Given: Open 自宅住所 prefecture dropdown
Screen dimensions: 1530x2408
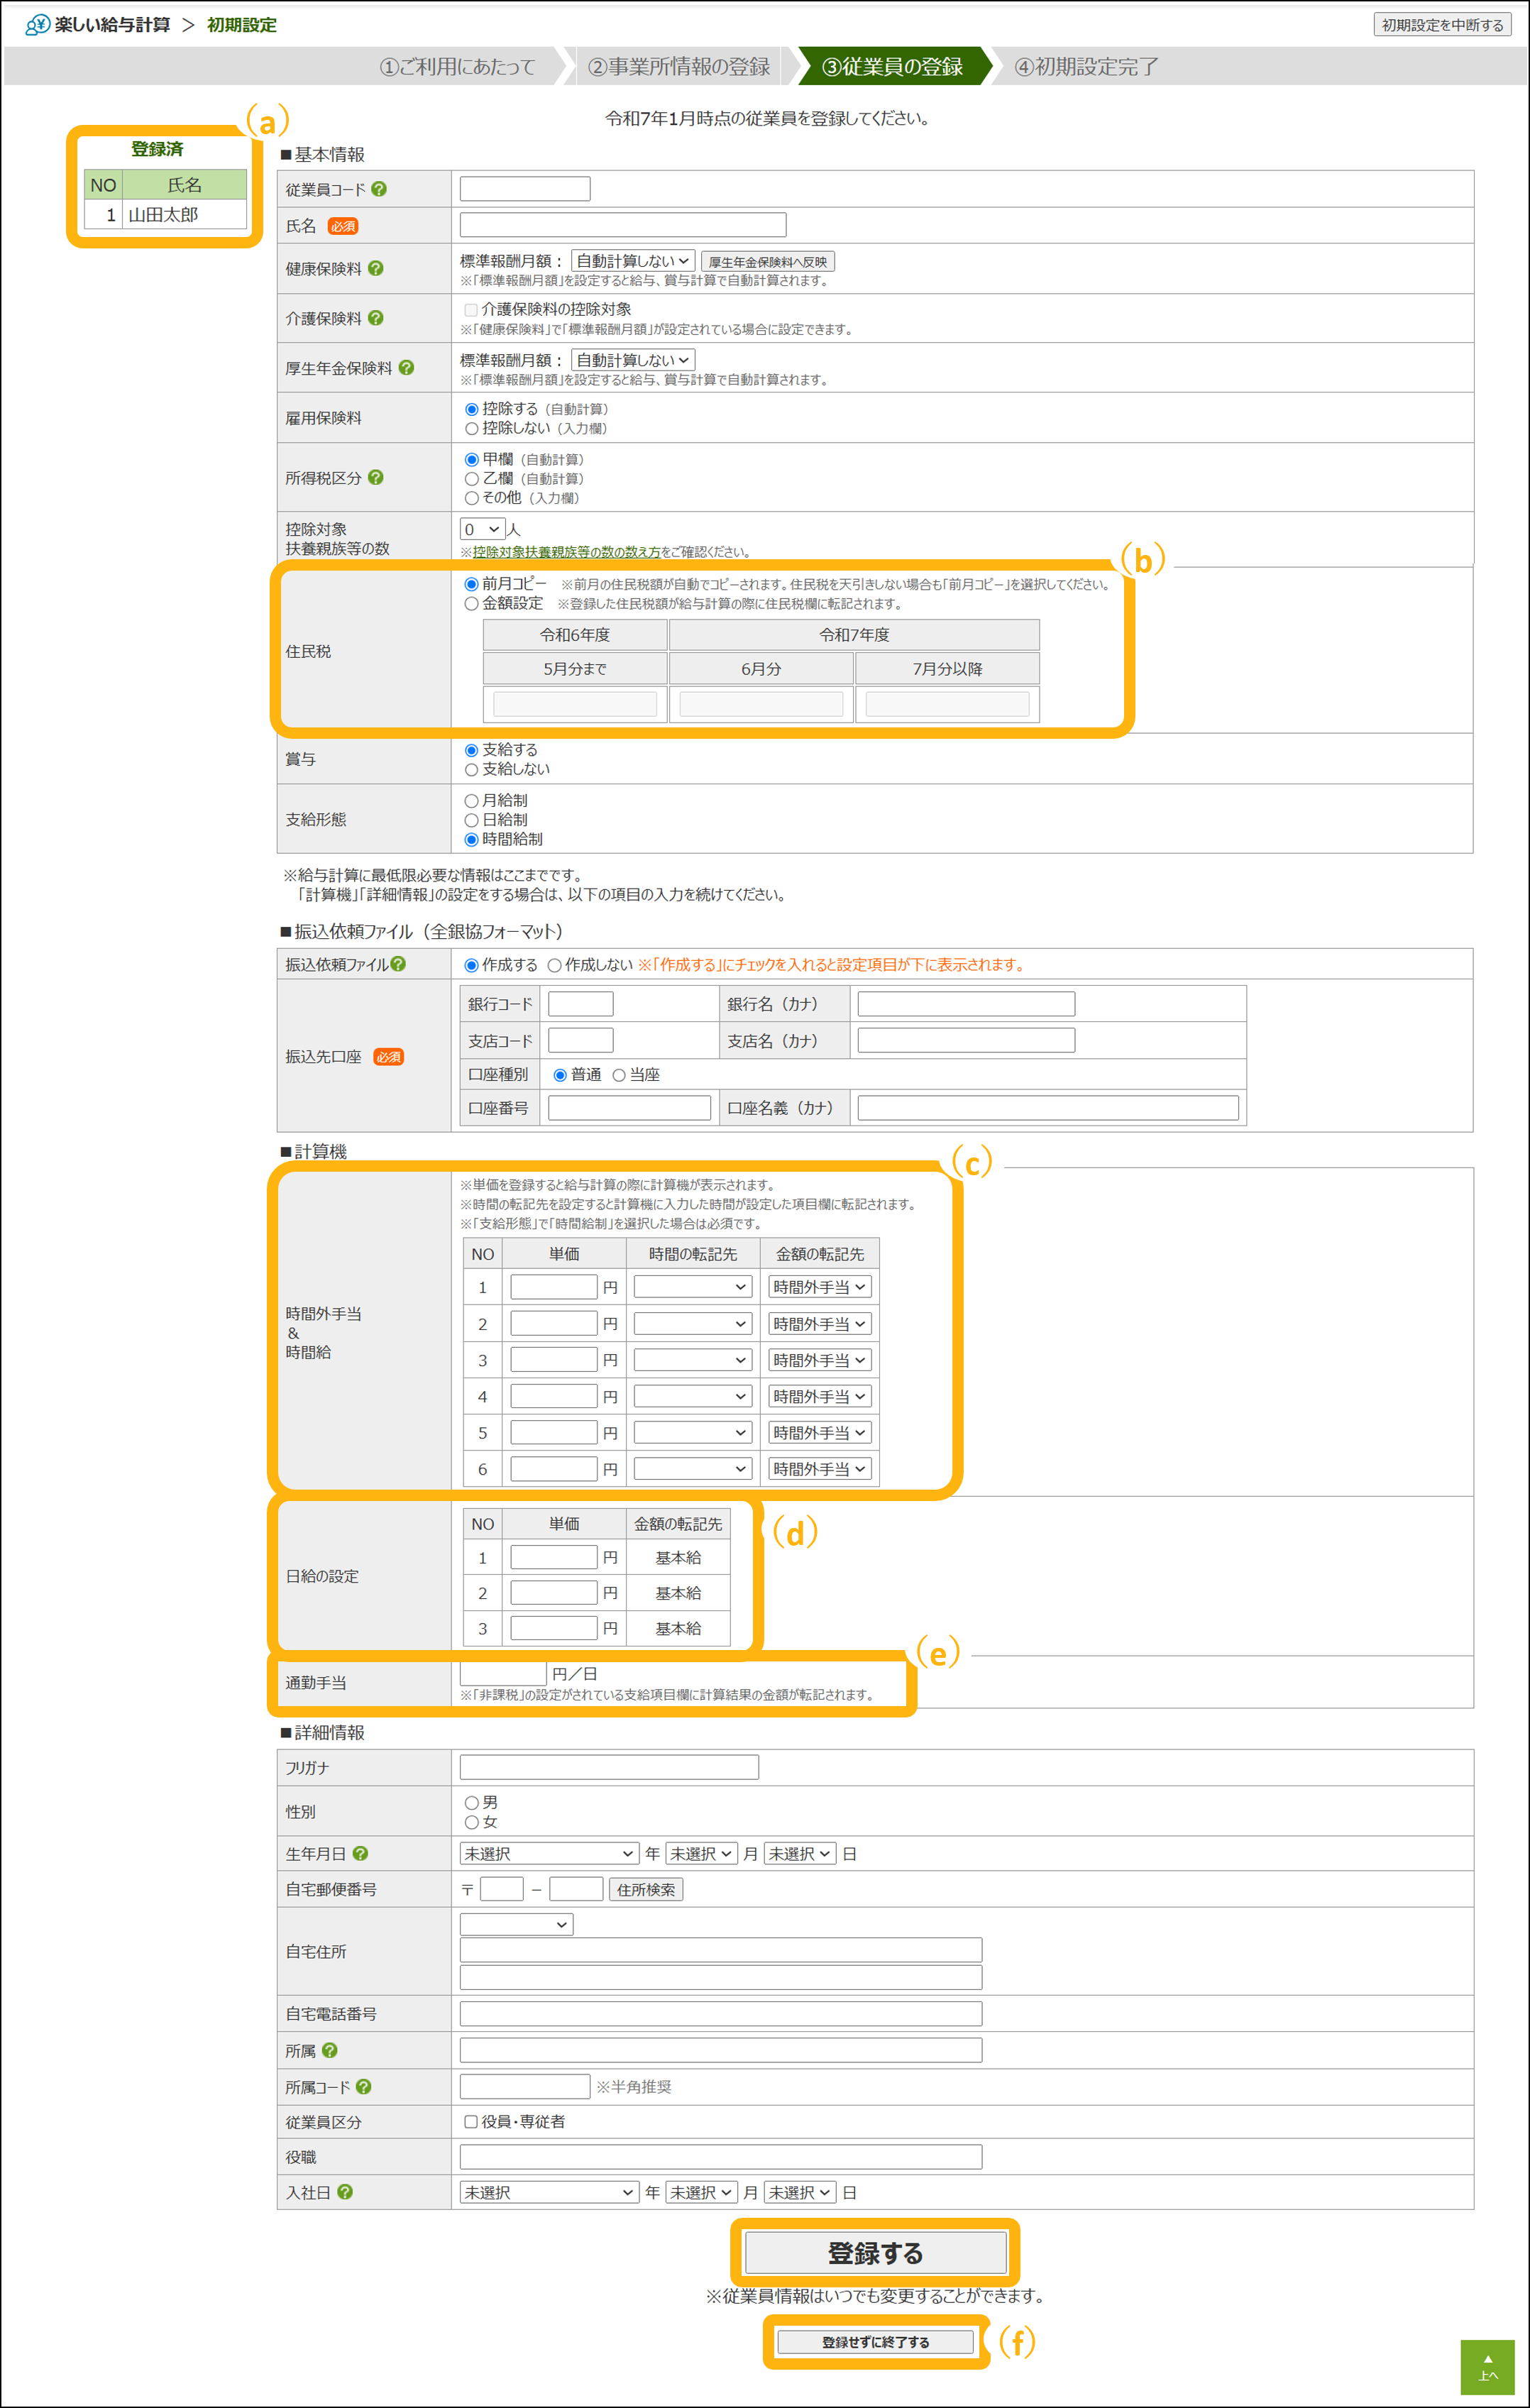Looking at the screenshot, I should 516,1924.
